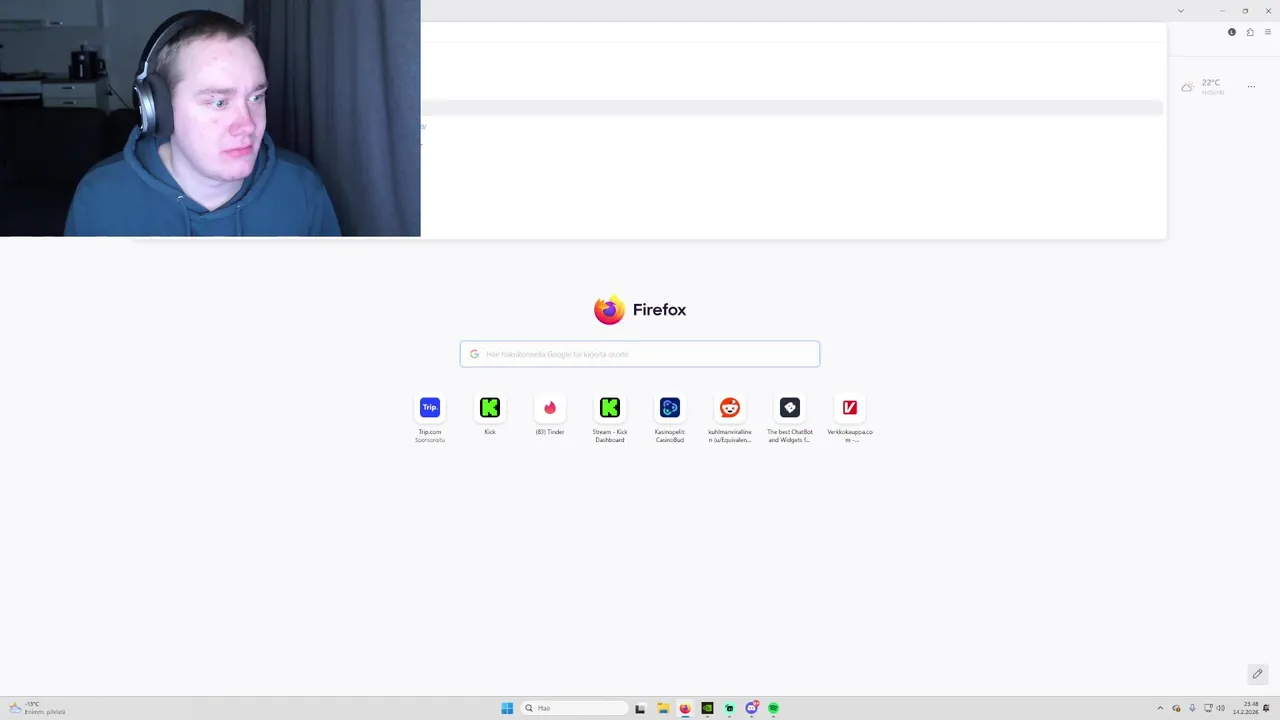The image size is (1280, 720).
Task: Open the clock showing 23.48
Action: pyautogui.click(x=1245, y=708)
